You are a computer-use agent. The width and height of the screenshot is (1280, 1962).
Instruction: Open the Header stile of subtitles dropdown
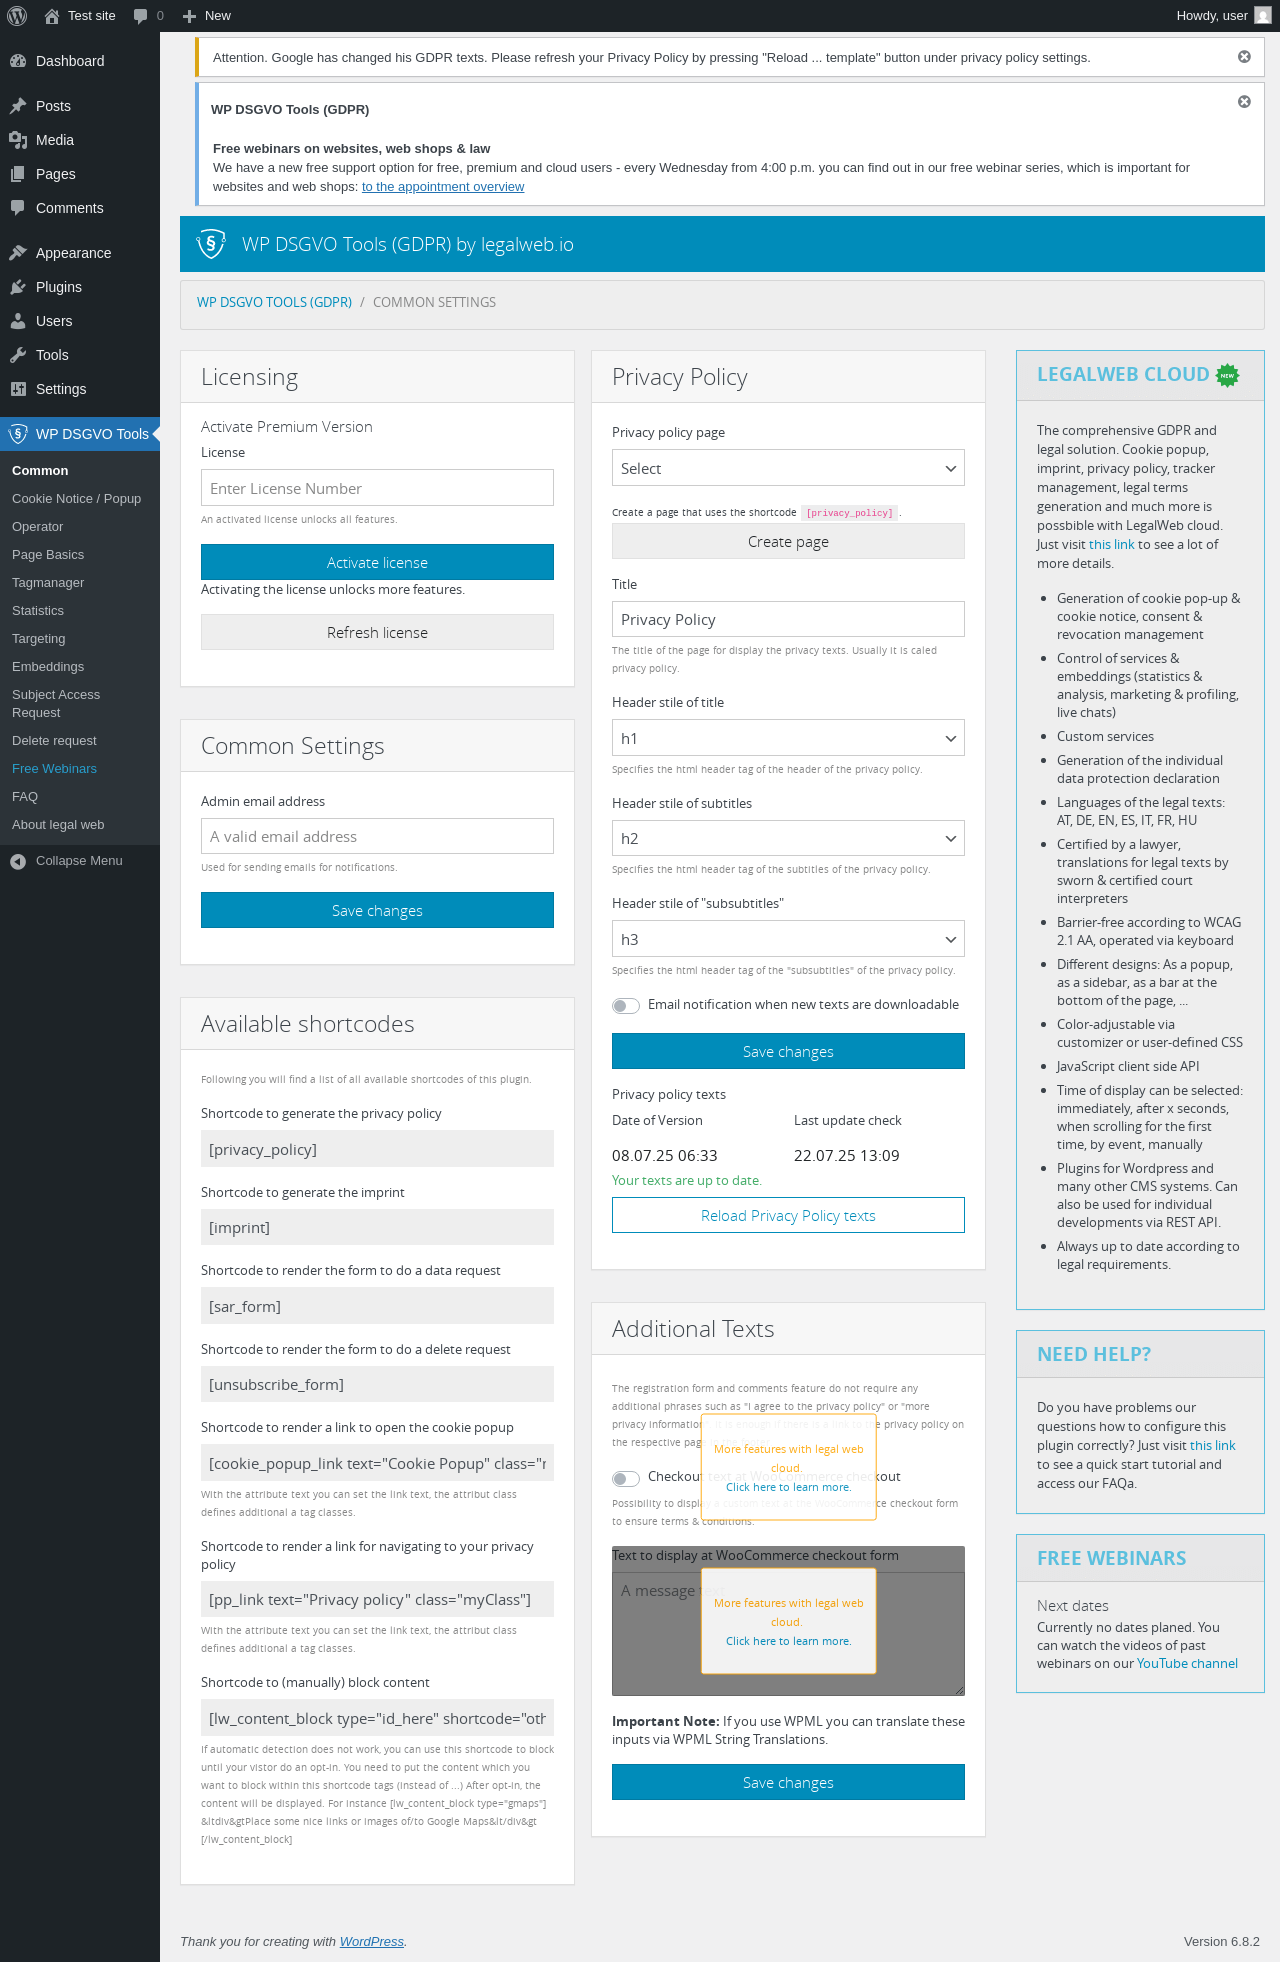point(788,838)
